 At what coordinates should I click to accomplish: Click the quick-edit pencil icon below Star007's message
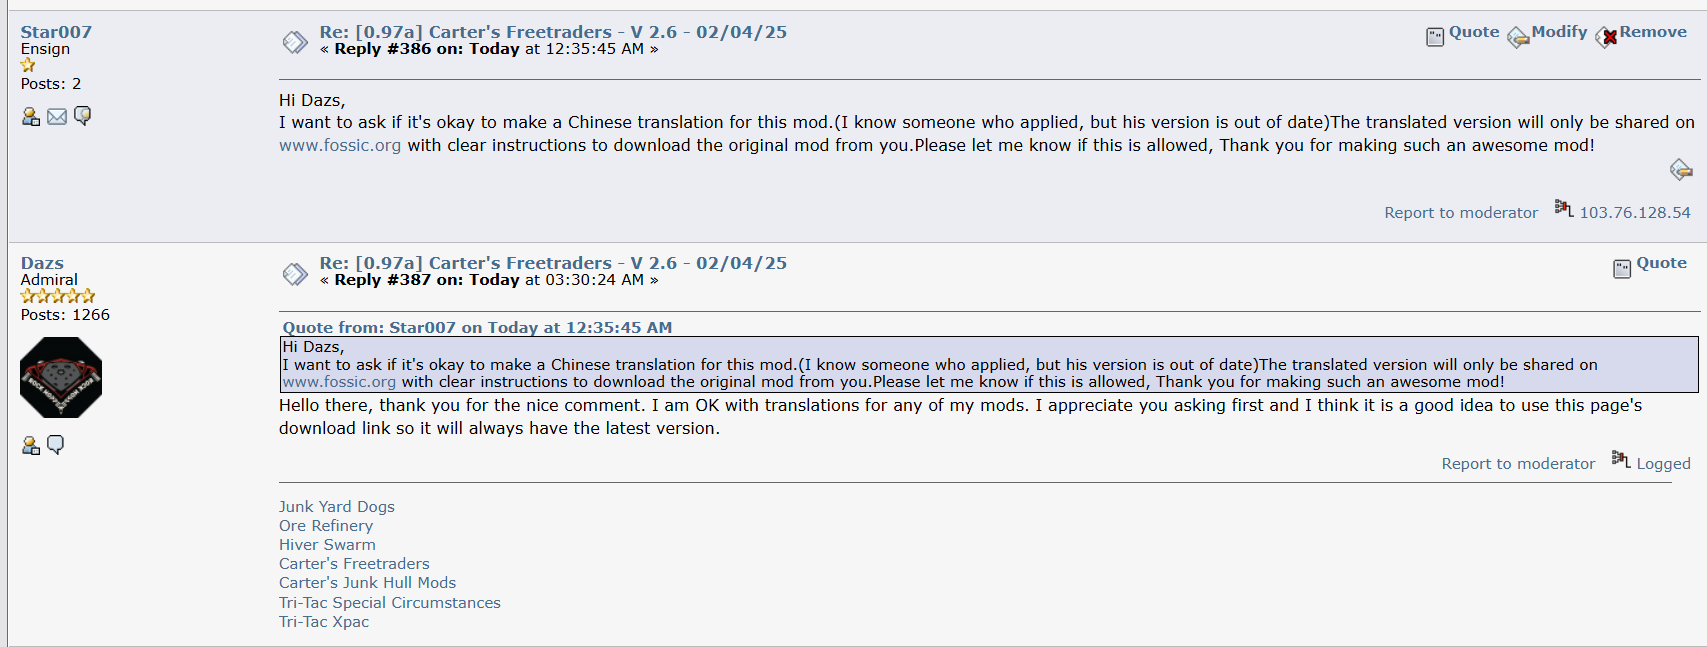(x=1680, y=170)
